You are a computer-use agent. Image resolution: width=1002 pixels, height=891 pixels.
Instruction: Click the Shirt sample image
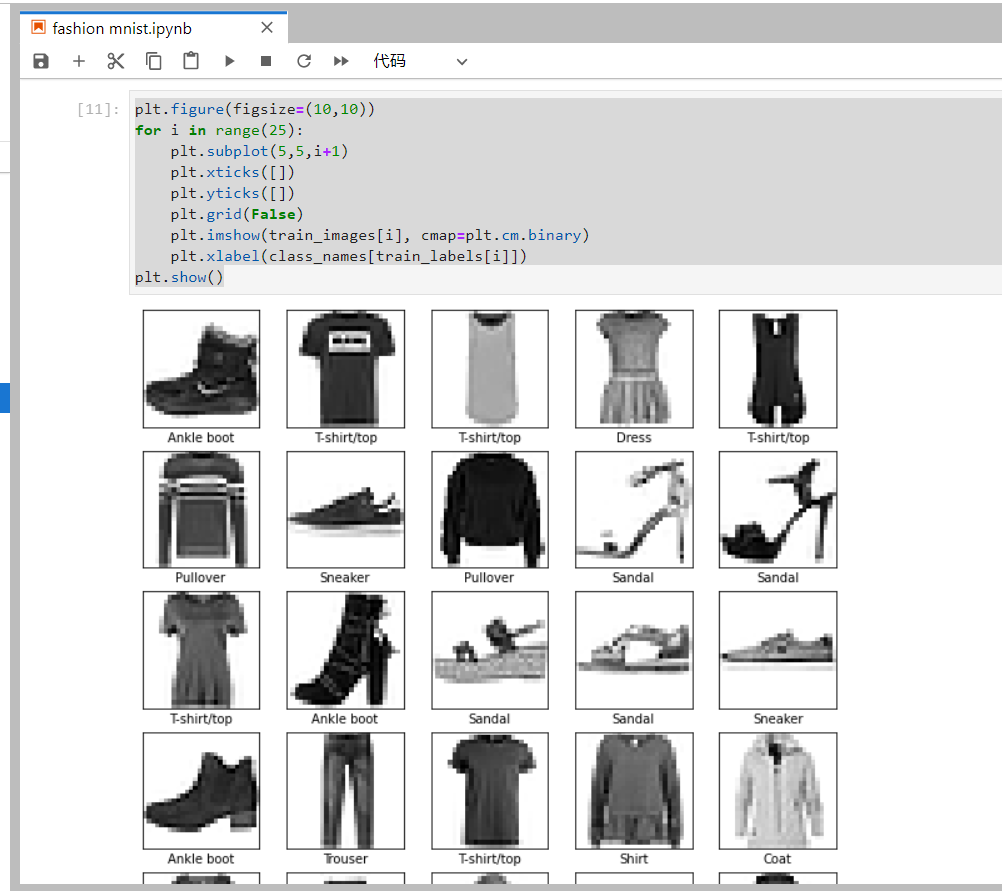634,790
